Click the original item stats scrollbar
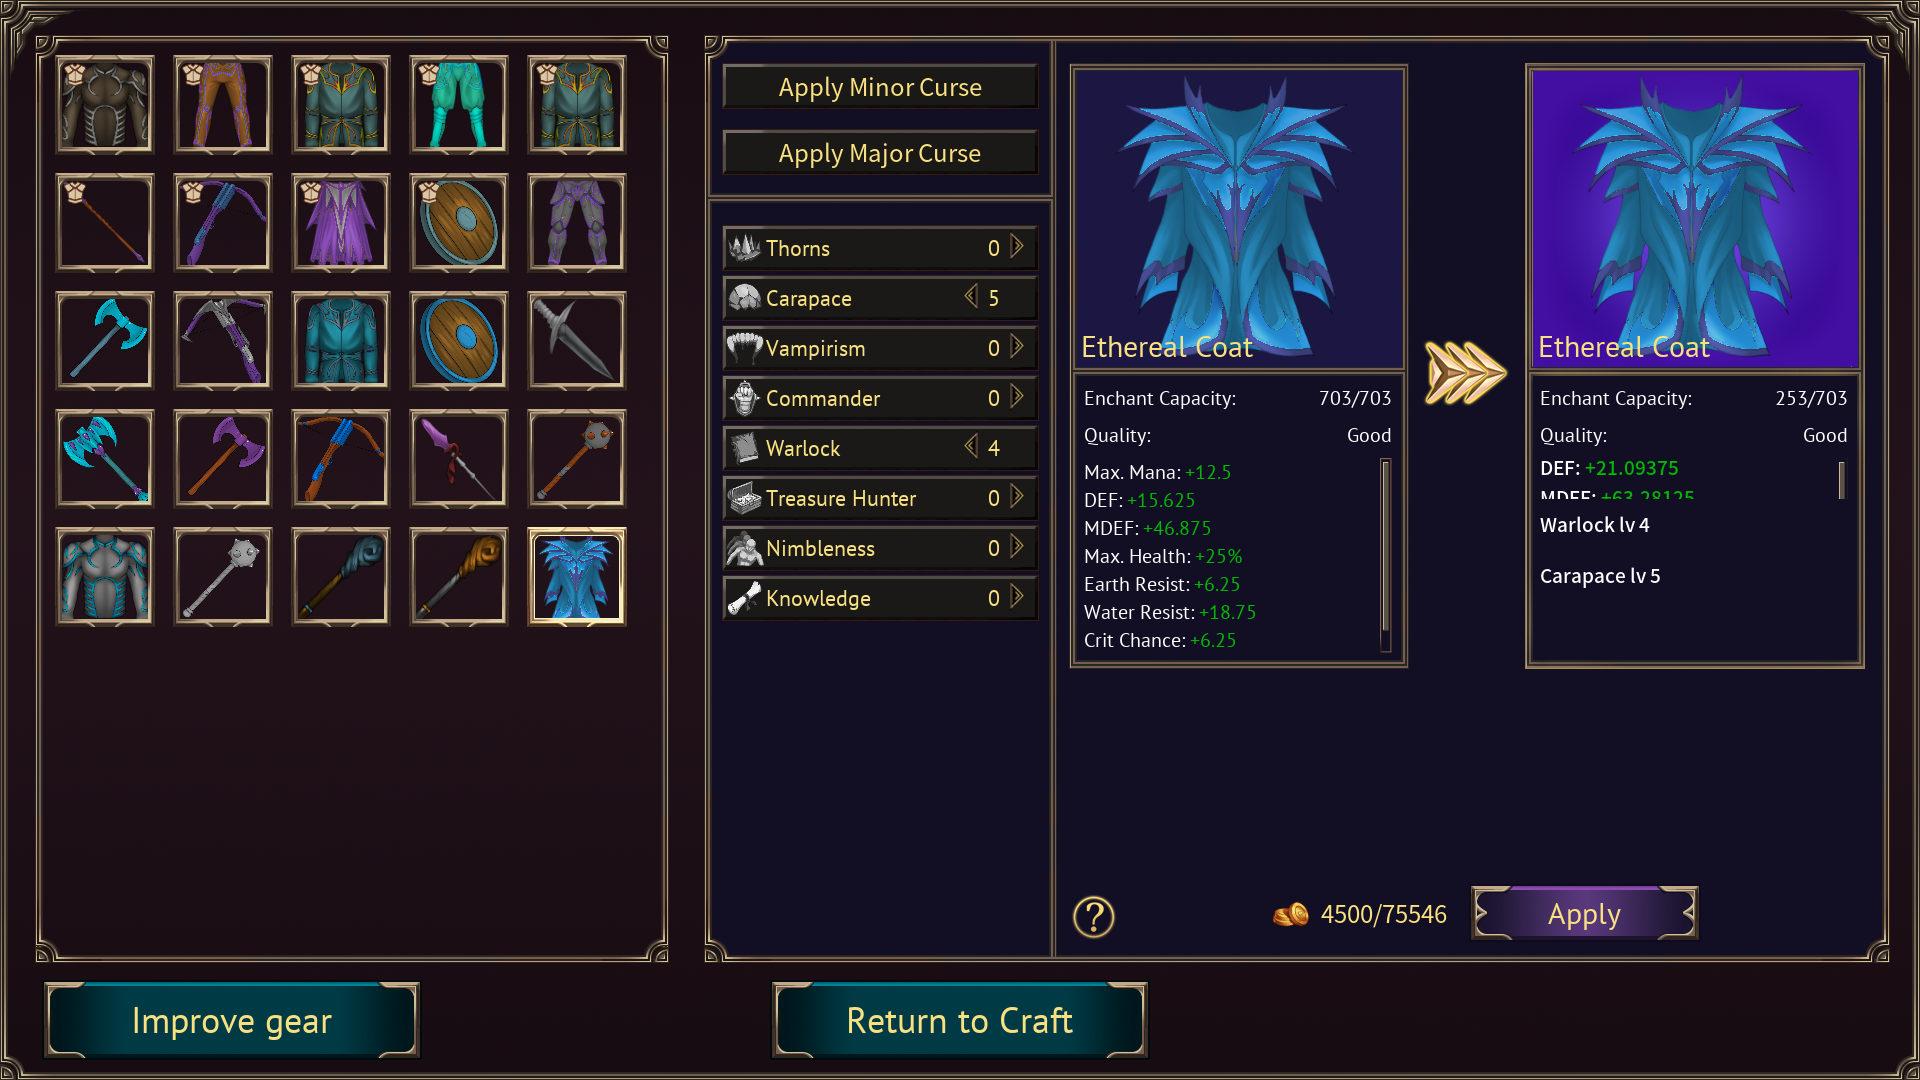Viewport: 1920px width, 1080px height. [x=1386, y=555]
